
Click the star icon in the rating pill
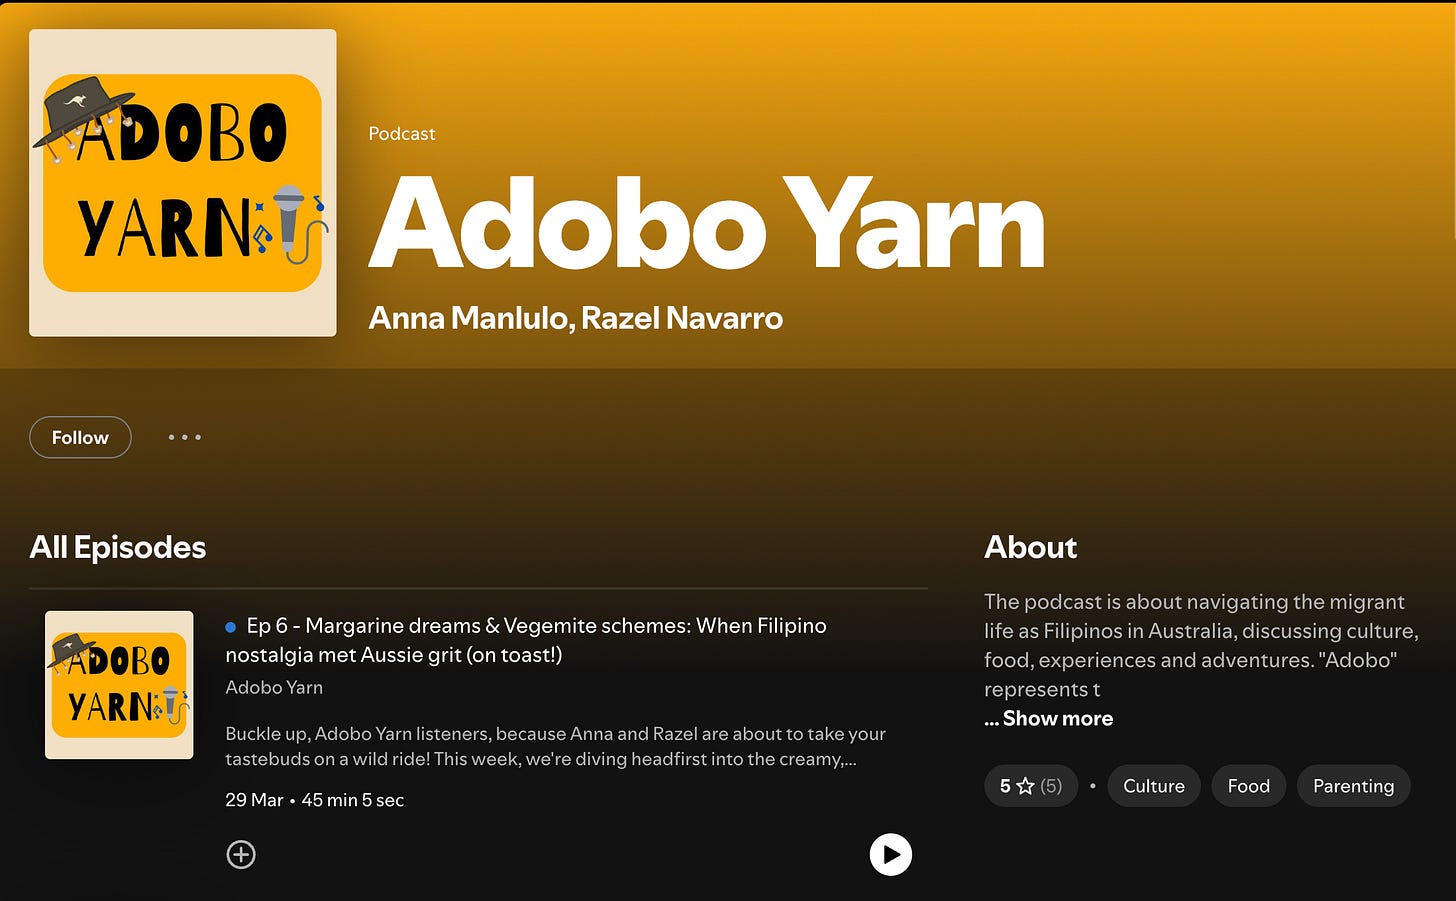click(1025, 786)
